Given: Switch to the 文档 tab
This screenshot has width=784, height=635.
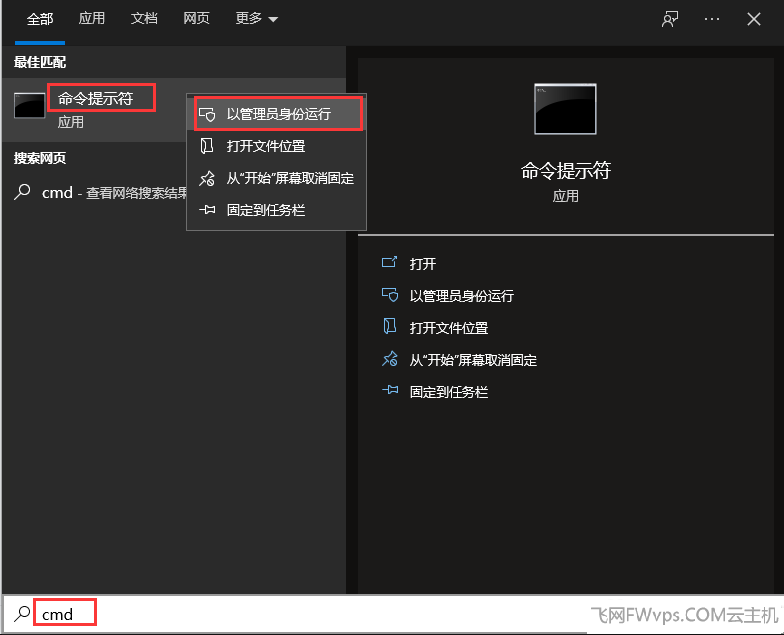Looking at the screenshot, I should pyautogui.click(x=144, y=18).
